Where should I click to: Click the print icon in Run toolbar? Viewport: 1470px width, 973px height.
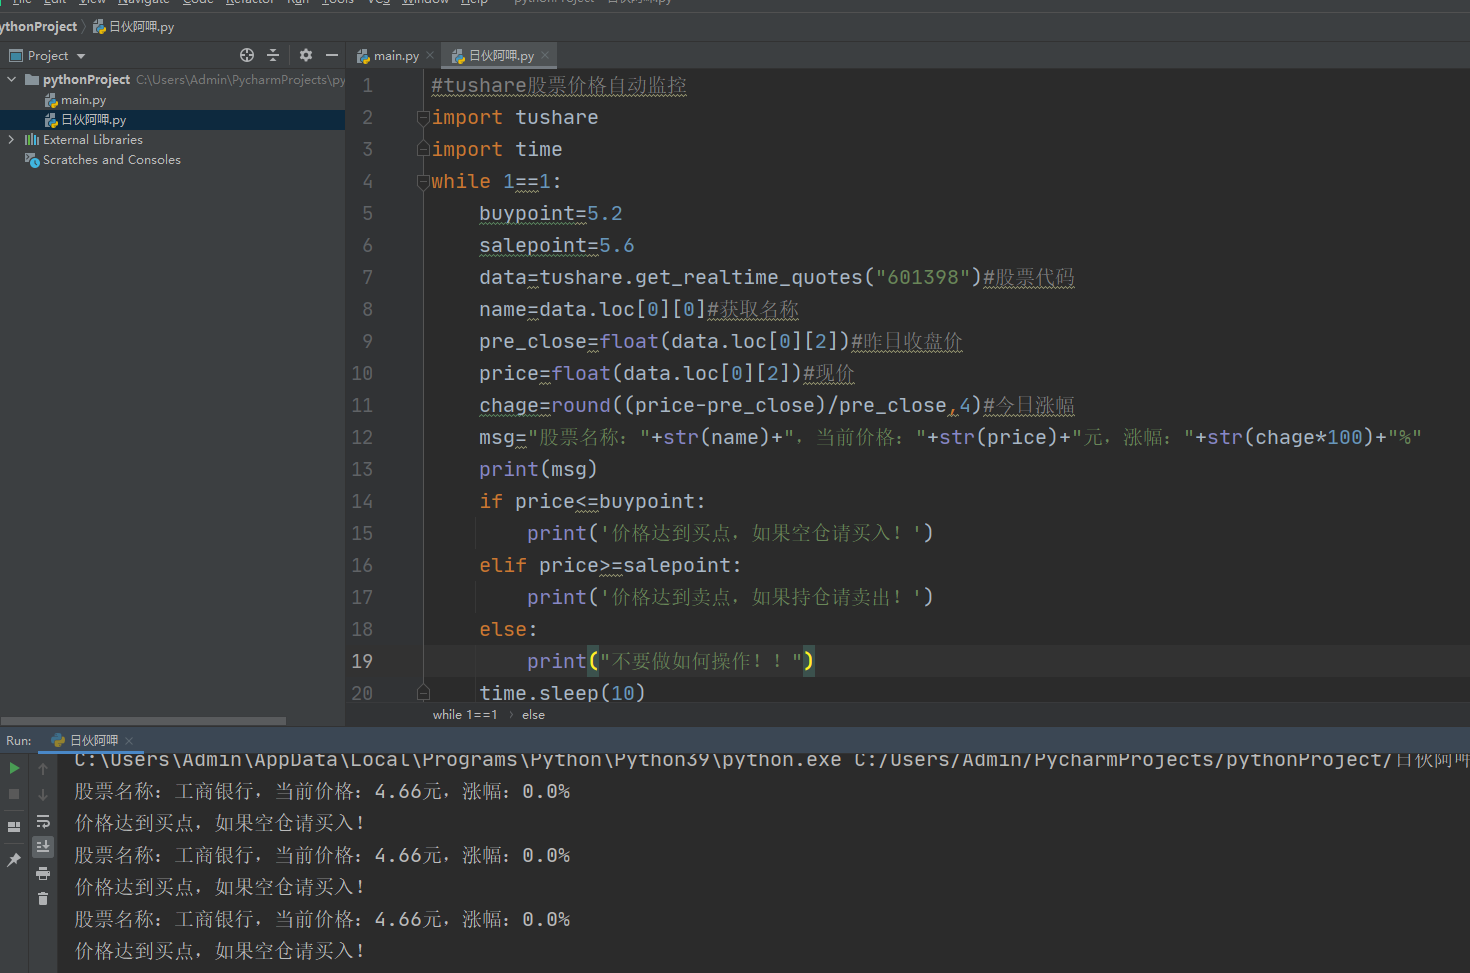43,873
